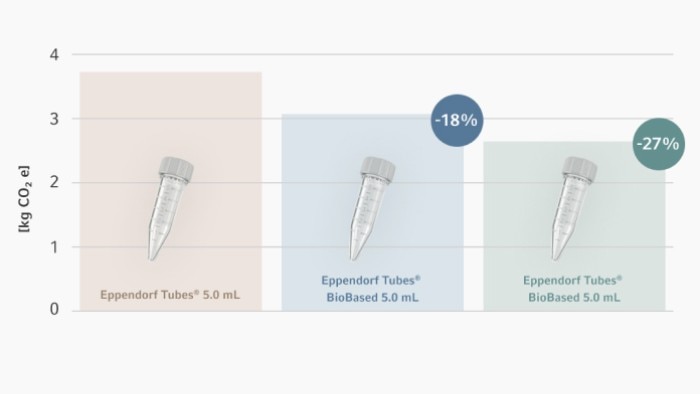The height and width of the screenshot is (394, 700).
Task: Click the green Eppendorf Tubes BioBased 5.0 mL label
Action: point(573,289)
